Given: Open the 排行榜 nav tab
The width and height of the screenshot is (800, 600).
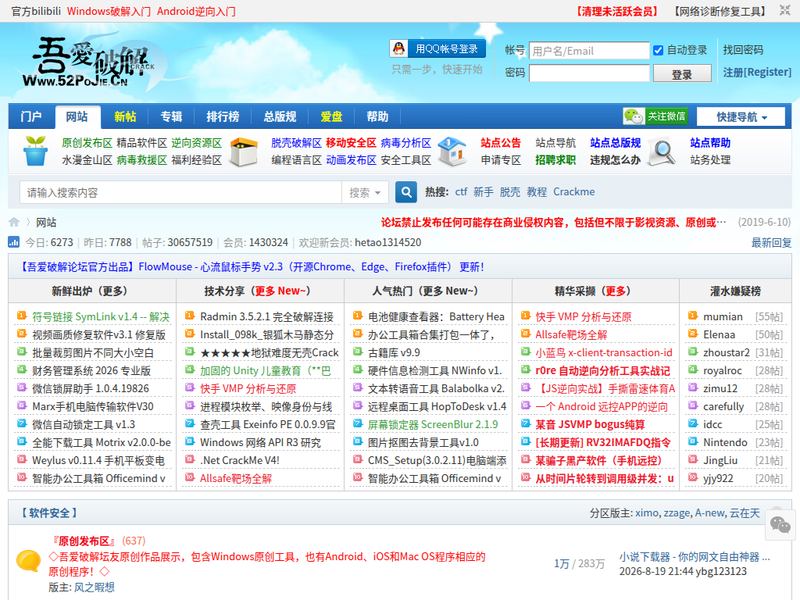Looking at the screenshot, I should point(223,116).
